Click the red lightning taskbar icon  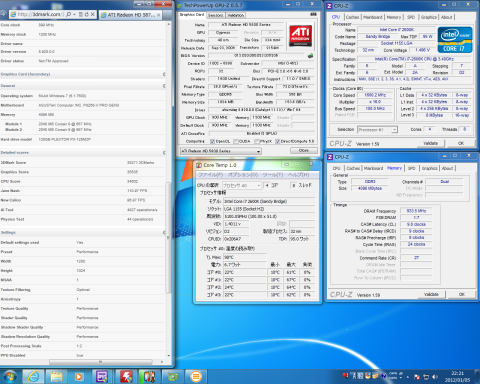coord(126,377)
